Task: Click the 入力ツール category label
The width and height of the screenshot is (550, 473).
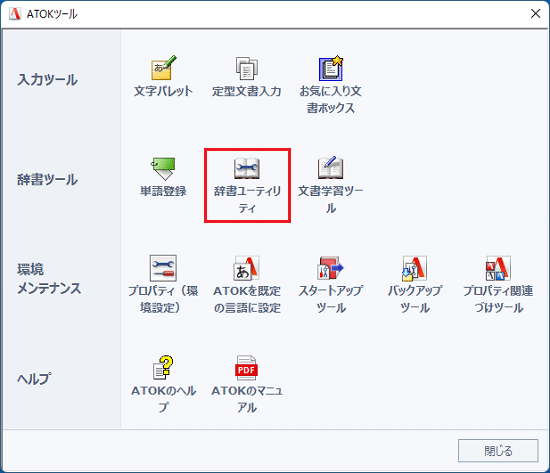Action: click(x=47, y=80)
